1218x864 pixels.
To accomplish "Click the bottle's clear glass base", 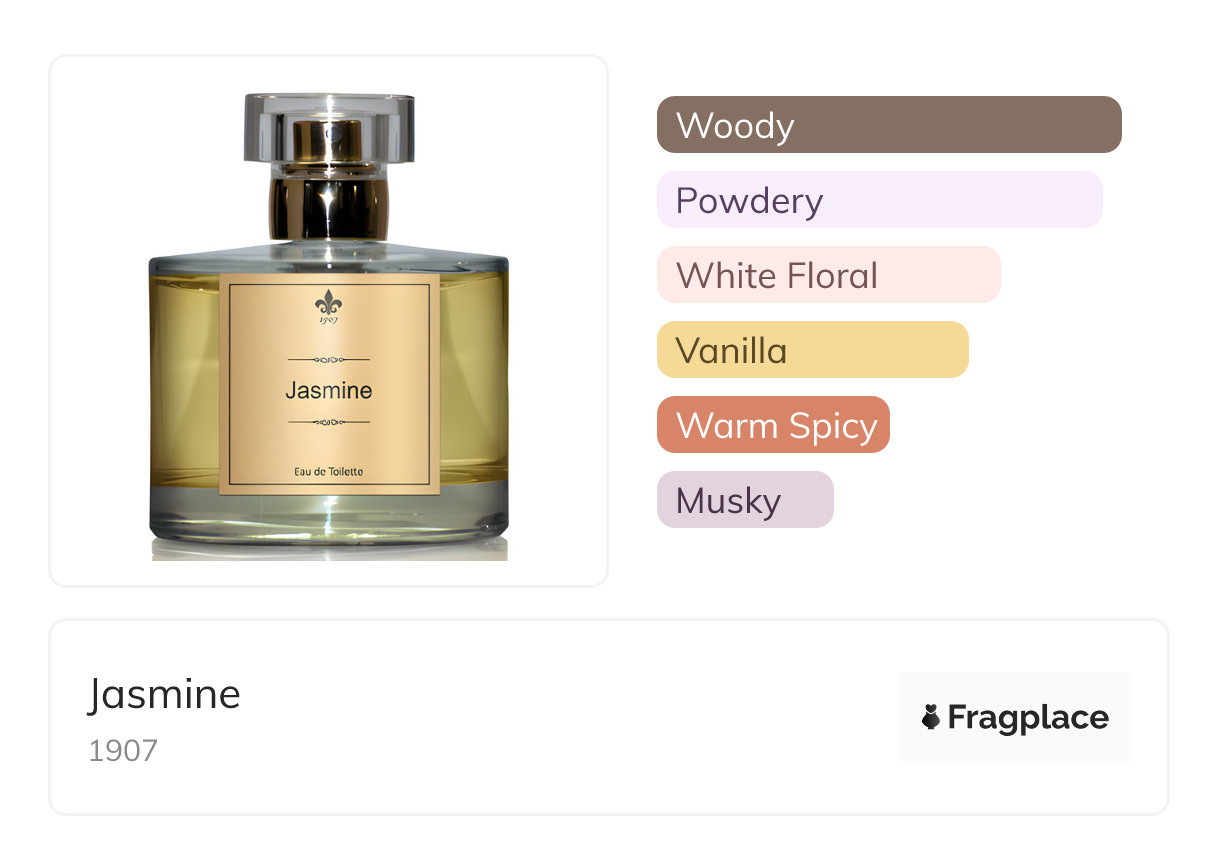I will tap(329, 520).
